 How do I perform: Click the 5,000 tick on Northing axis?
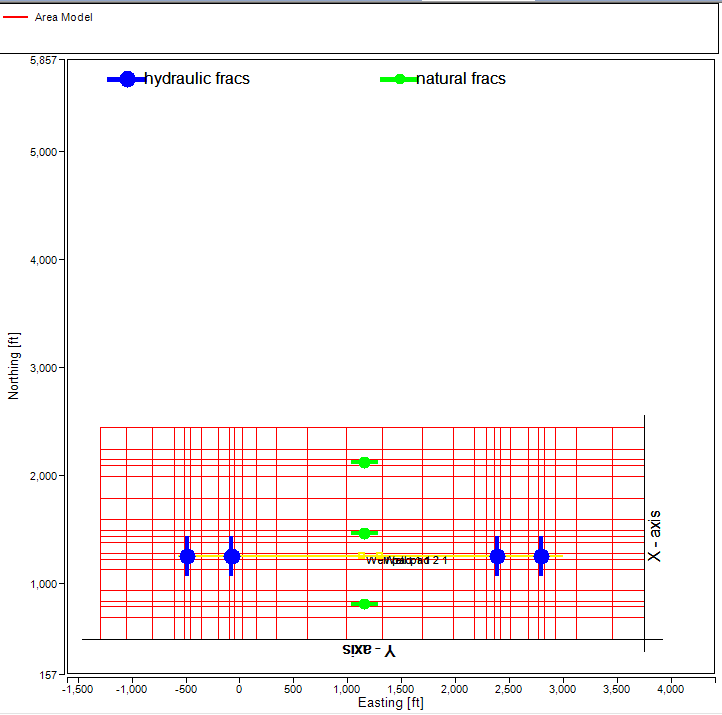point(39,152)
